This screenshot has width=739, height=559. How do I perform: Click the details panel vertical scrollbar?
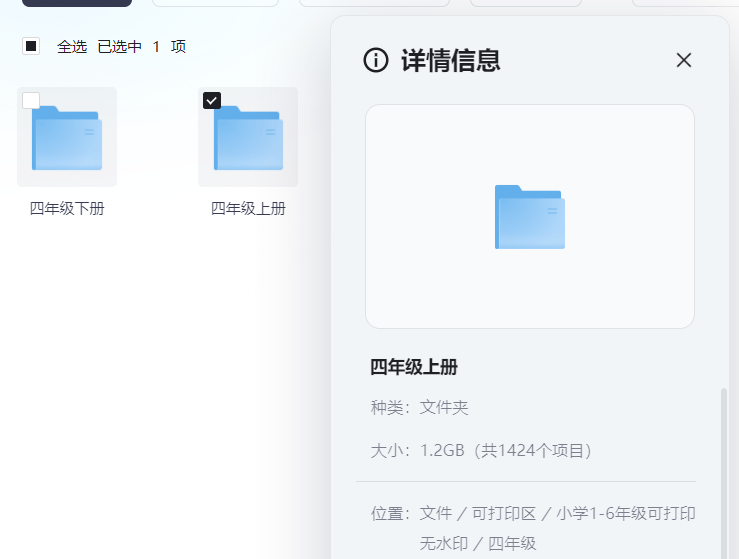pos(724,470)
